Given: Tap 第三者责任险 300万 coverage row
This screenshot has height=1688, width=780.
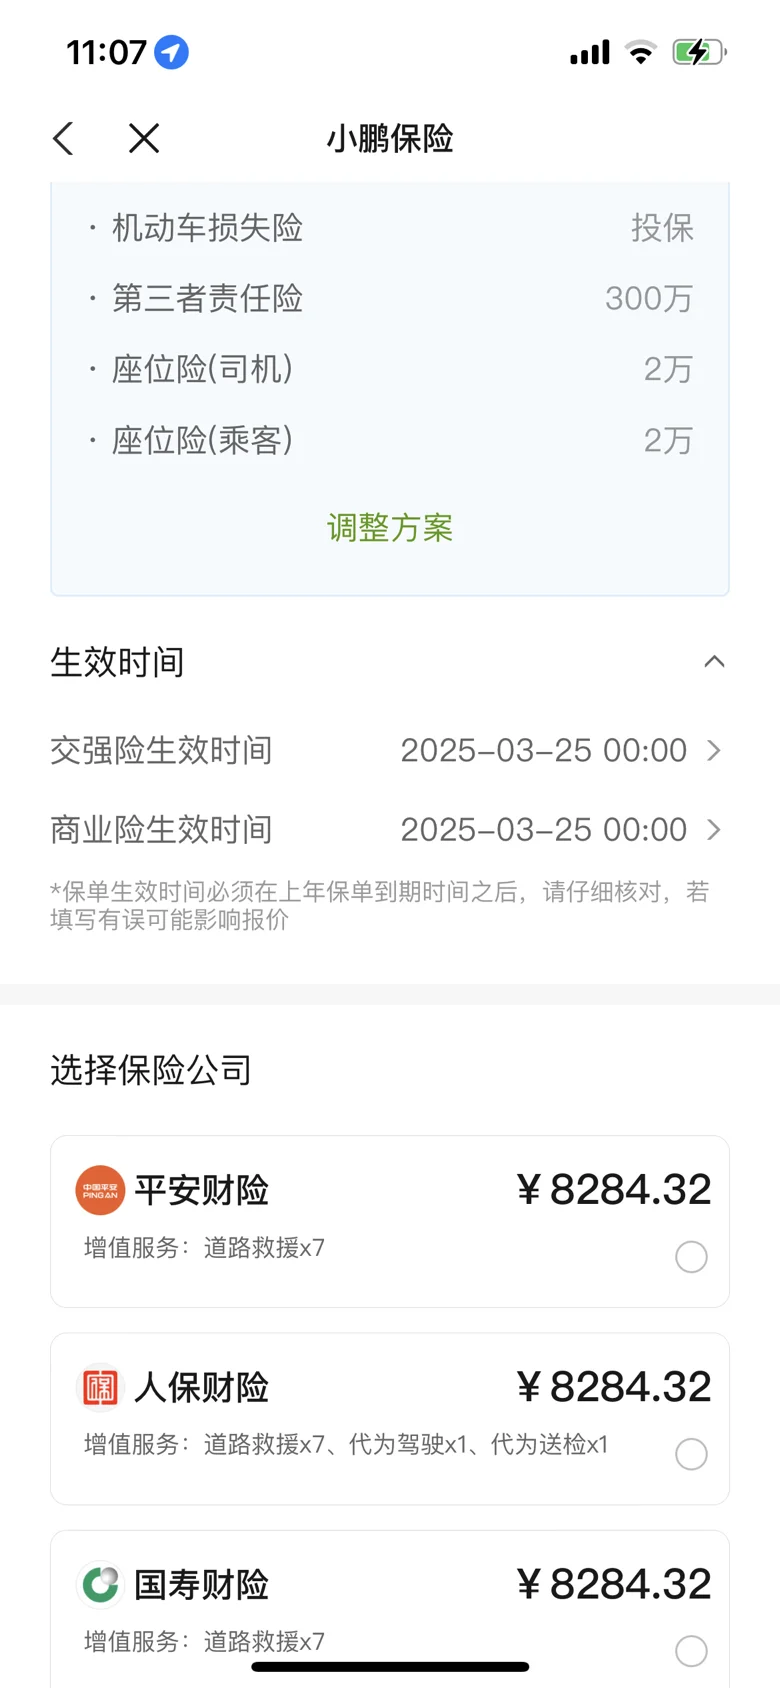Looking at the screenshot, I should tap(390, 298).
